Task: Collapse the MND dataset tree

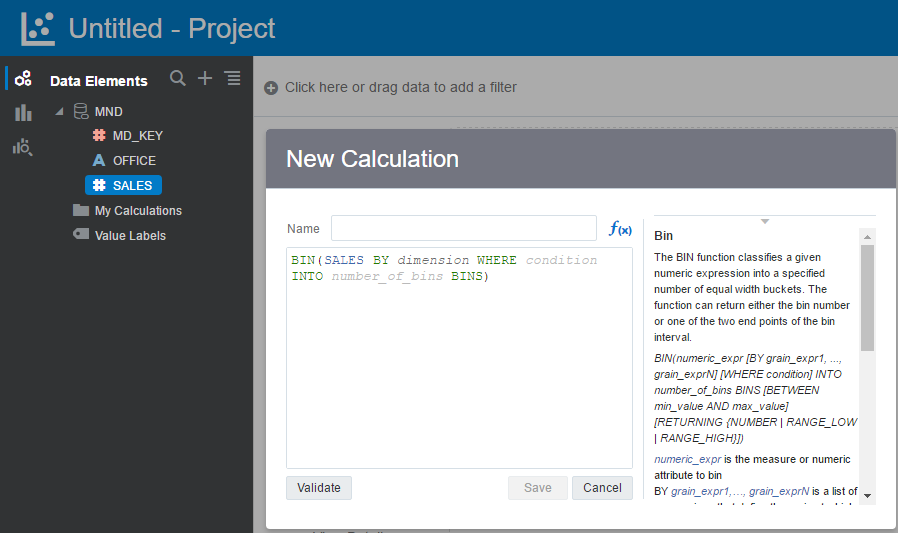Action: pos(59,112)
